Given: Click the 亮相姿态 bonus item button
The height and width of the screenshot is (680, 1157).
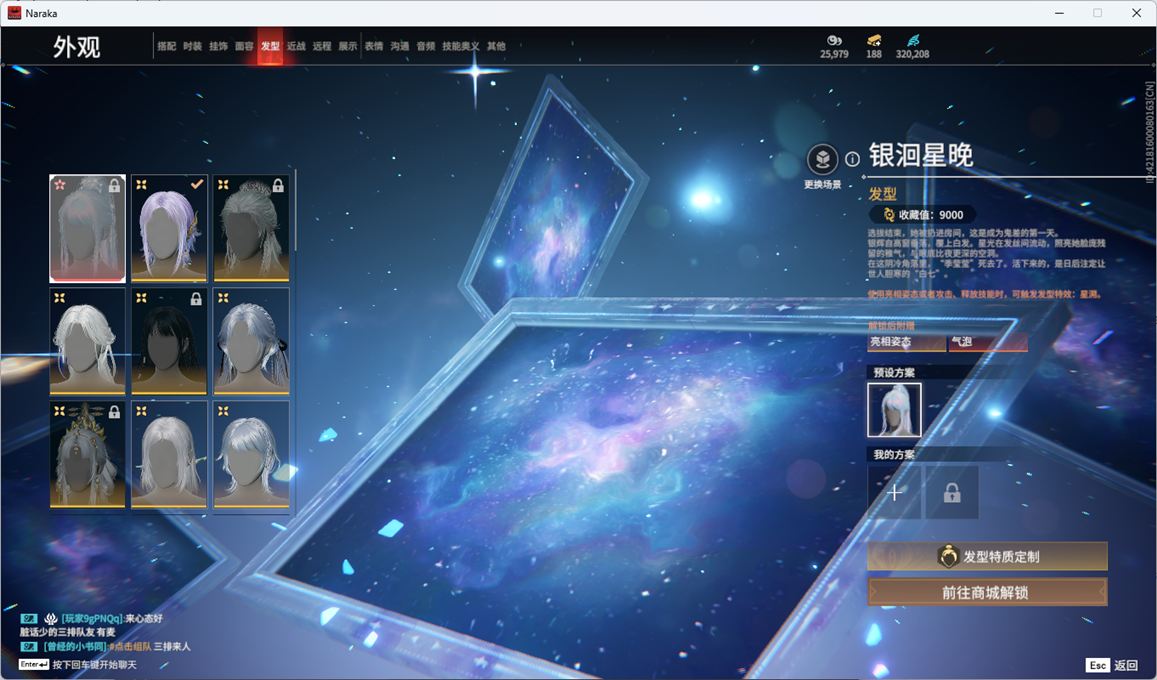Looking at the screenshot, I should [x=906, y=342].
